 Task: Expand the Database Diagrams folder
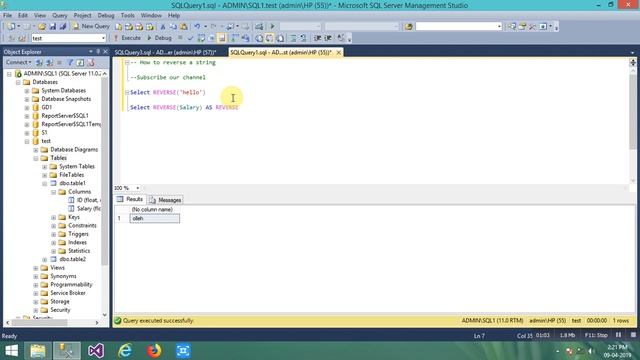[36, 150]
